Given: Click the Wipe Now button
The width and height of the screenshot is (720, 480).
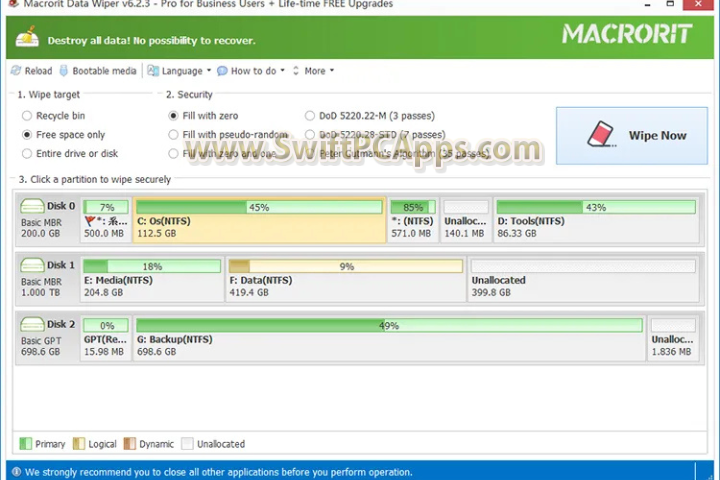Looking at the screenshot, I should 632,136.
